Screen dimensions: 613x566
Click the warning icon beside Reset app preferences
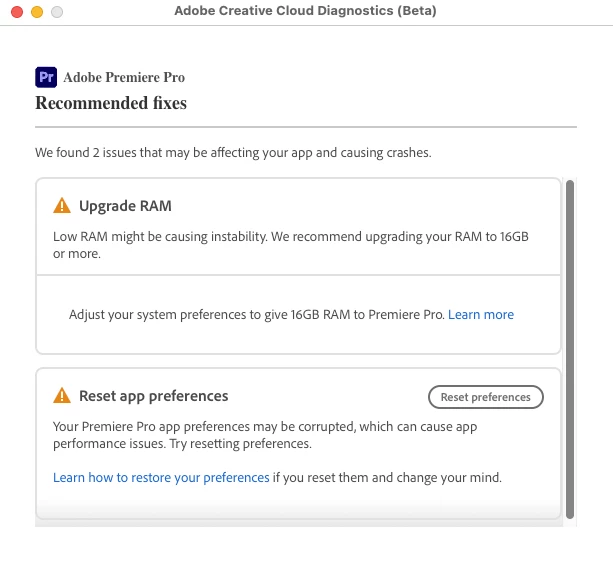pos(62,396)
